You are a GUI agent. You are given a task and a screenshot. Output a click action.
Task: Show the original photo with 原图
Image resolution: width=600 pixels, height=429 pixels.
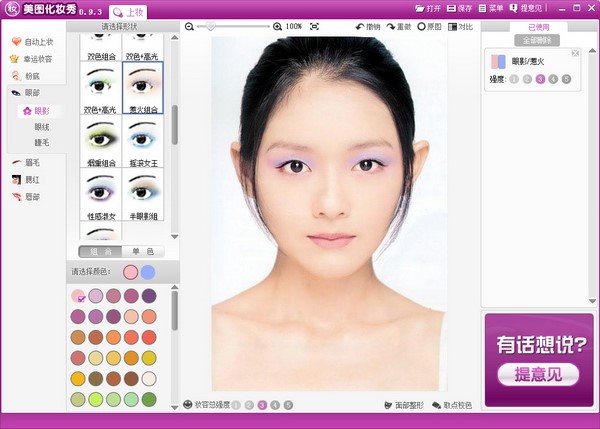[x=429, y=27]
